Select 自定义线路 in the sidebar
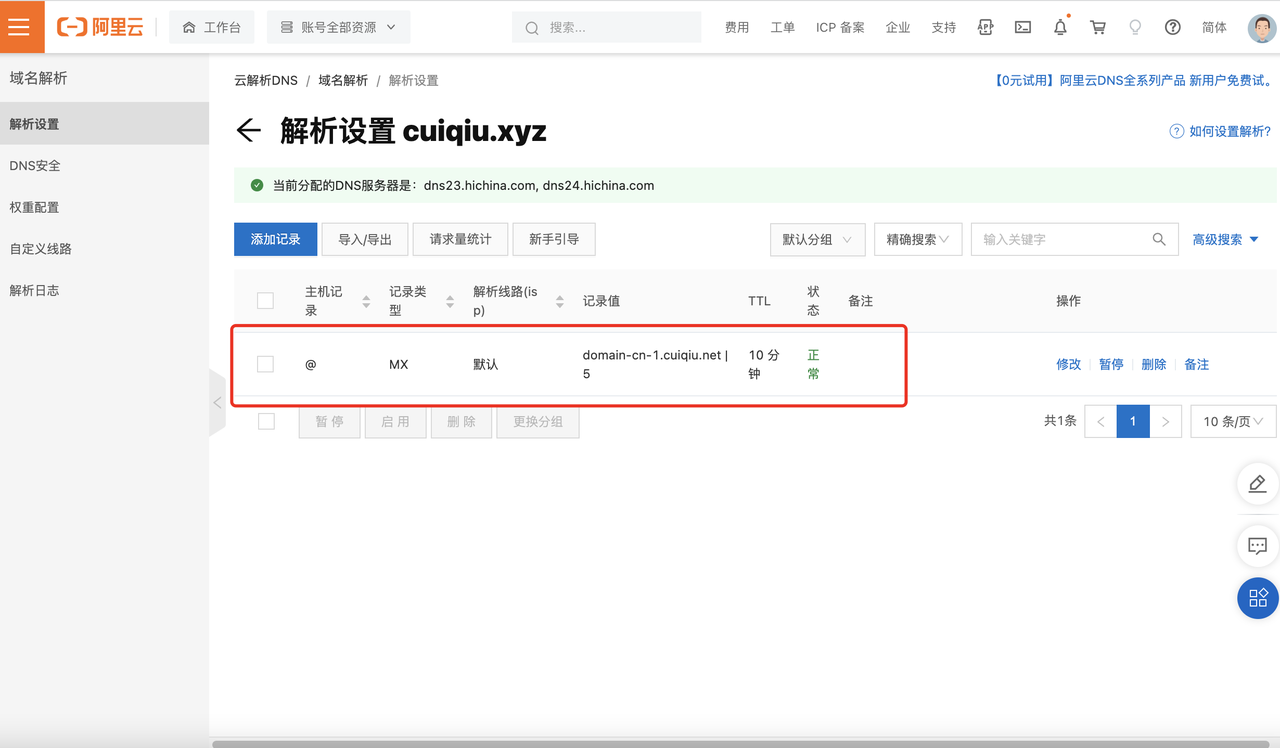 (104, 249)
